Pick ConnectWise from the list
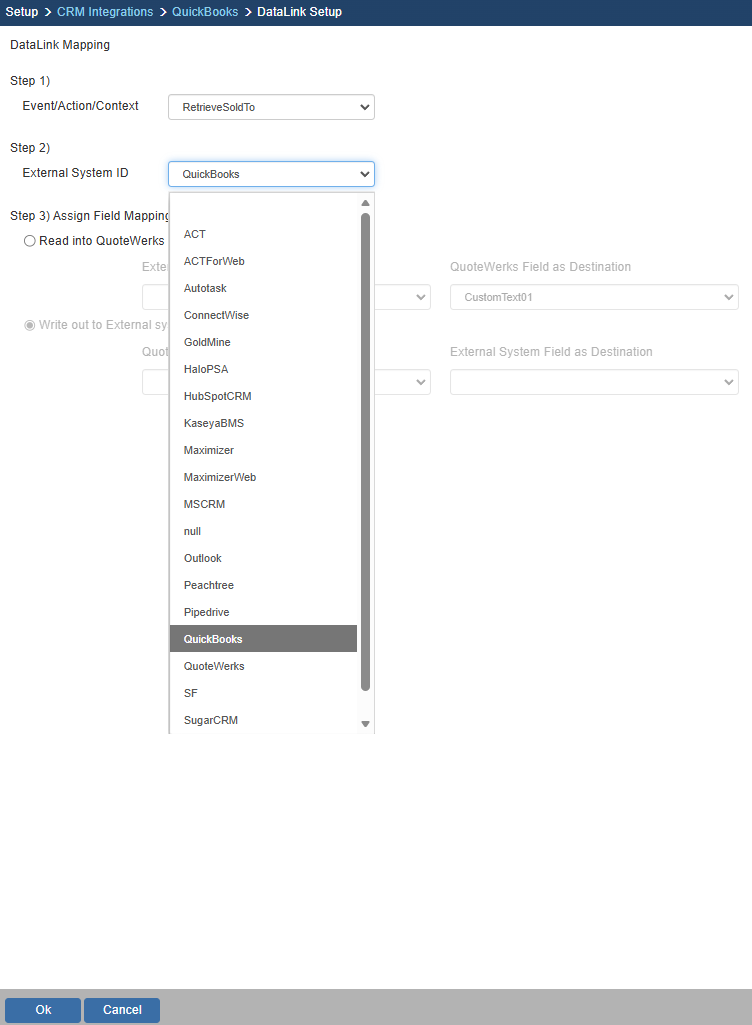 point(216,315)
